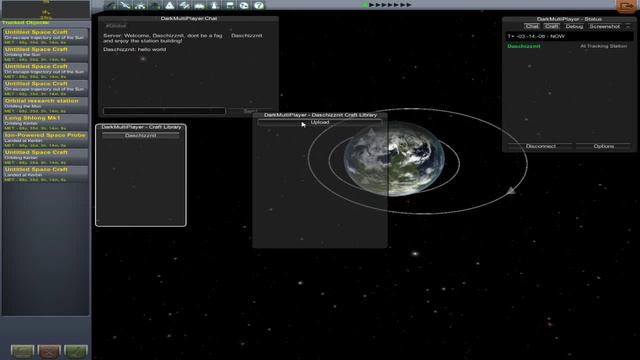The image size is (640, 360).
Task: Select the #Global chat channel
Action: click(x=116, y=26)
